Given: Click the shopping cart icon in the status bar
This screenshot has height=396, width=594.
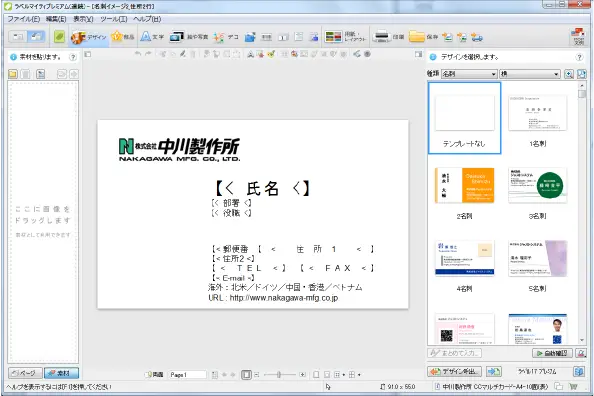Looking at the screenshot, I should pos(573,387).
